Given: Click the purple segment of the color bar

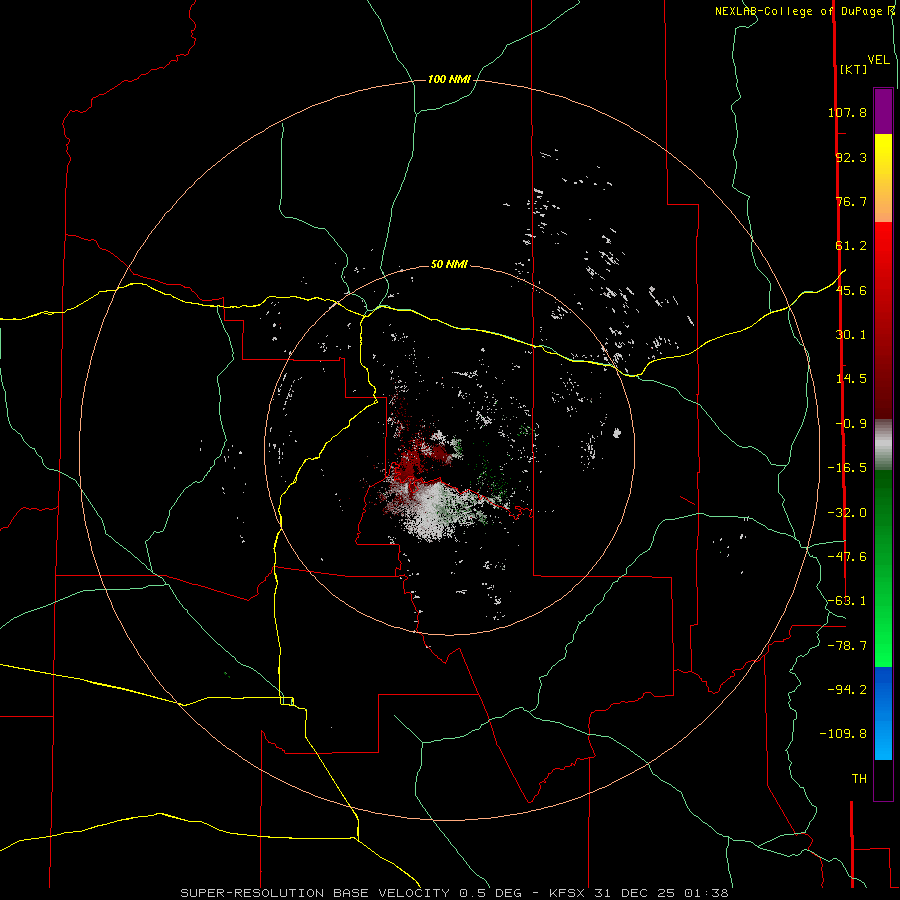Looking at the screenshot, I should coord(883,111).
